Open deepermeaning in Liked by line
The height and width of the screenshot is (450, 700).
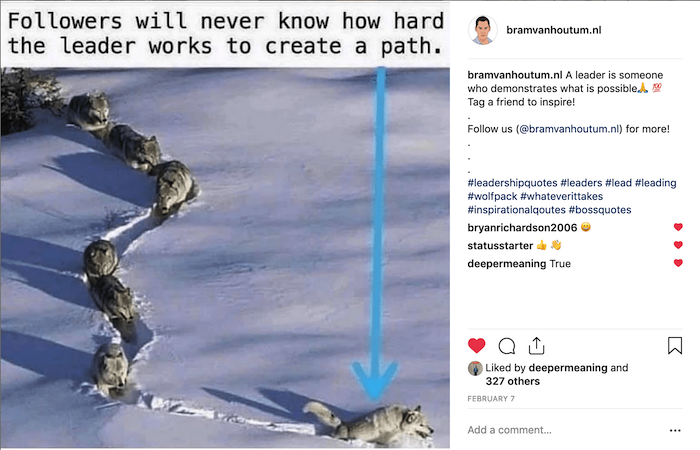(x=568, y=367)
